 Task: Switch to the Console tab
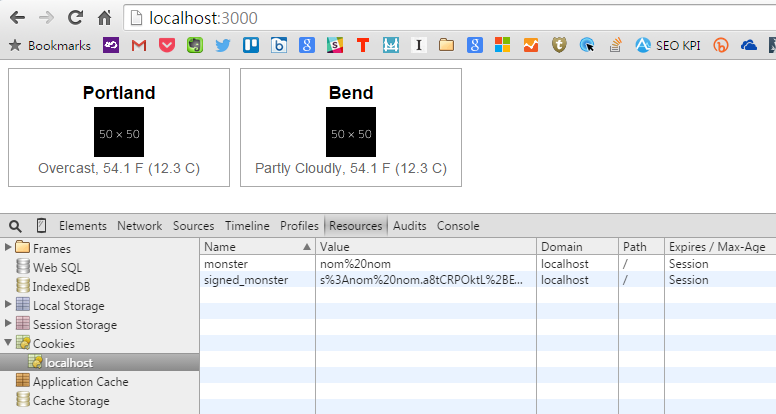click(458, 226)
